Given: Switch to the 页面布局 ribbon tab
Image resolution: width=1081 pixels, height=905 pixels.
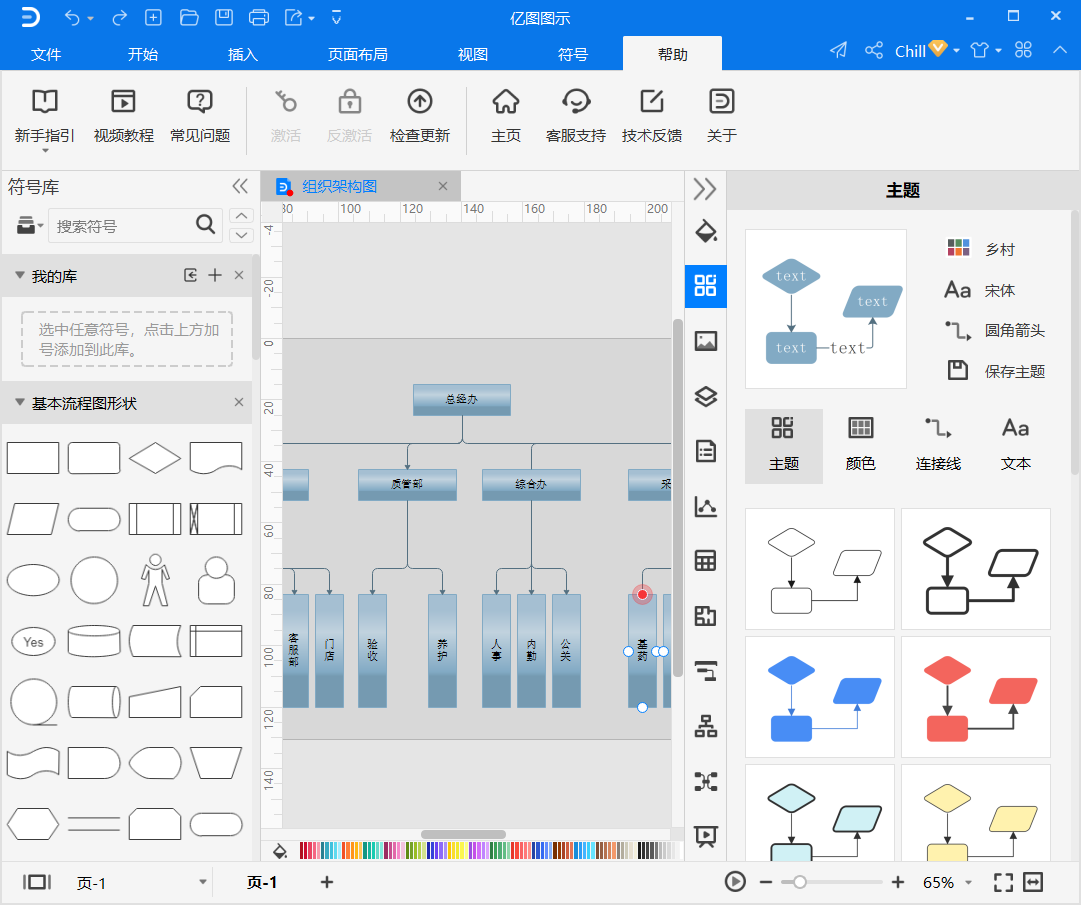Looking at the screenshot, I should tap(358, 54).
